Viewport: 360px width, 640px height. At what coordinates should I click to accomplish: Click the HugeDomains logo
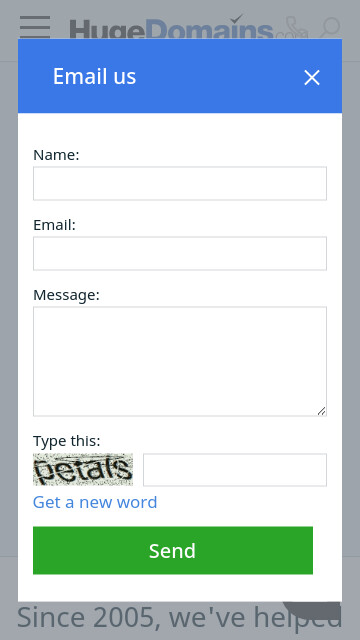[x=171, y=28]
